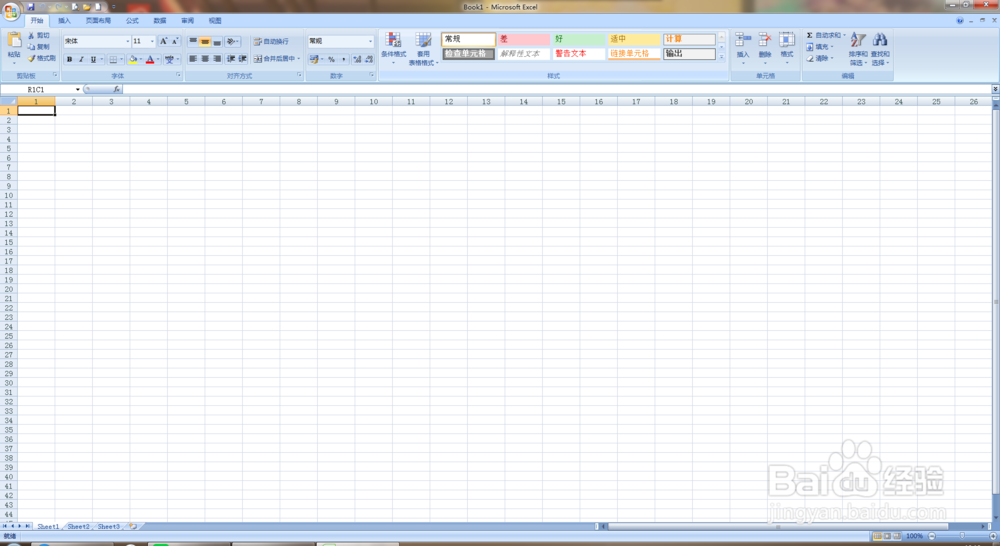
Task: Open the Office button menu
Action: point(11,11)
